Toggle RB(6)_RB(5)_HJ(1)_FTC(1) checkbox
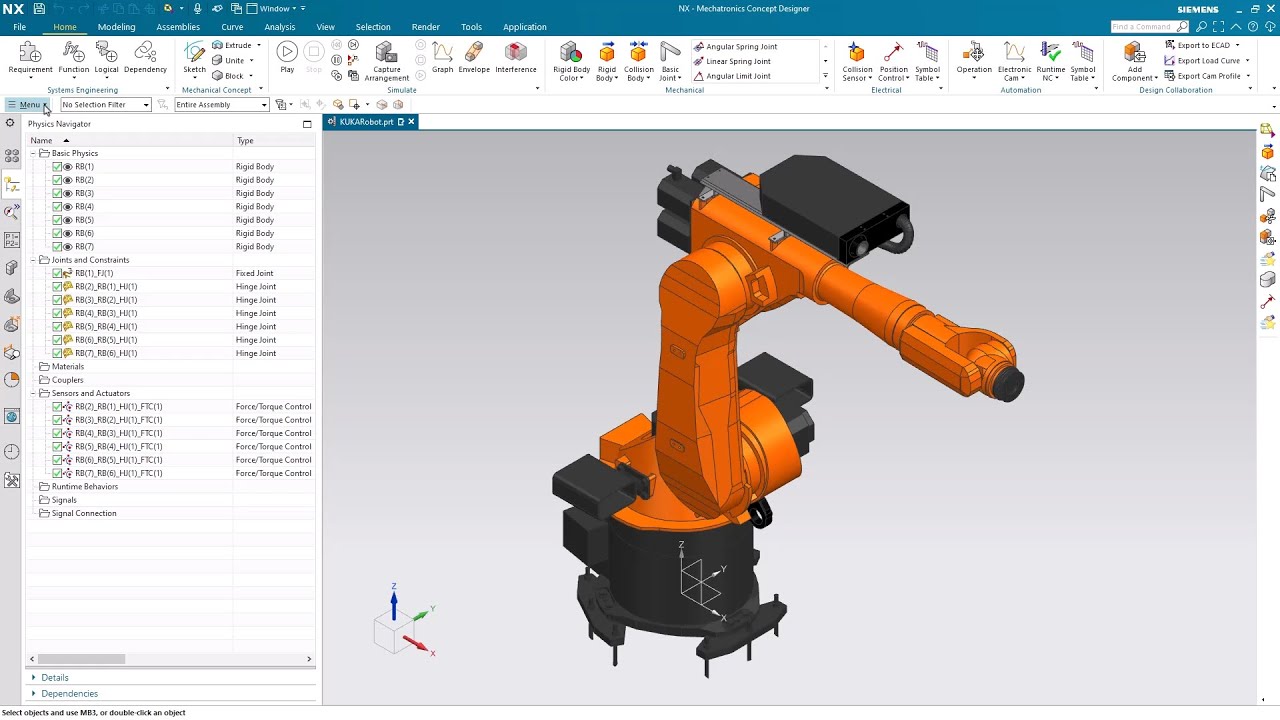Screen dimensions: 1280x720 (x=57, y=460)
